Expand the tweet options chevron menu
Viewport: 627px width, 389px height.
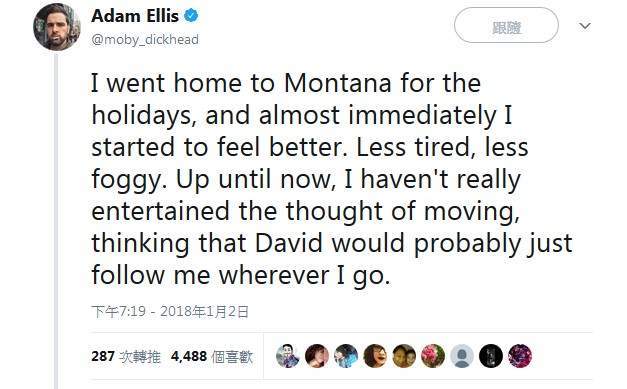click(585, 26)
